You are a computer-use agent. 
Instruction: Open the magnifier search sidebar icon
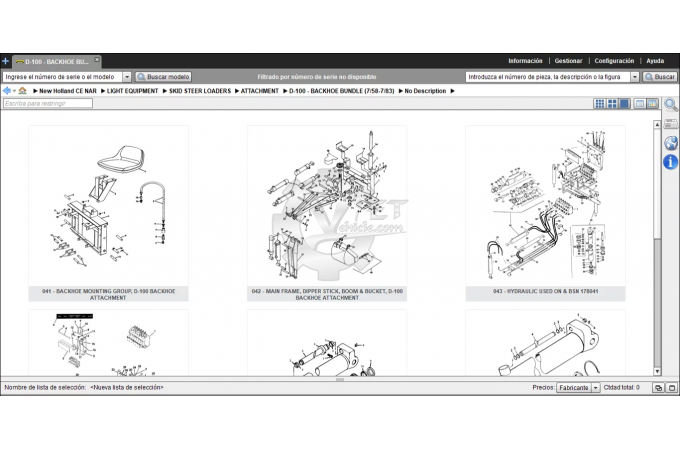(670, 104)
